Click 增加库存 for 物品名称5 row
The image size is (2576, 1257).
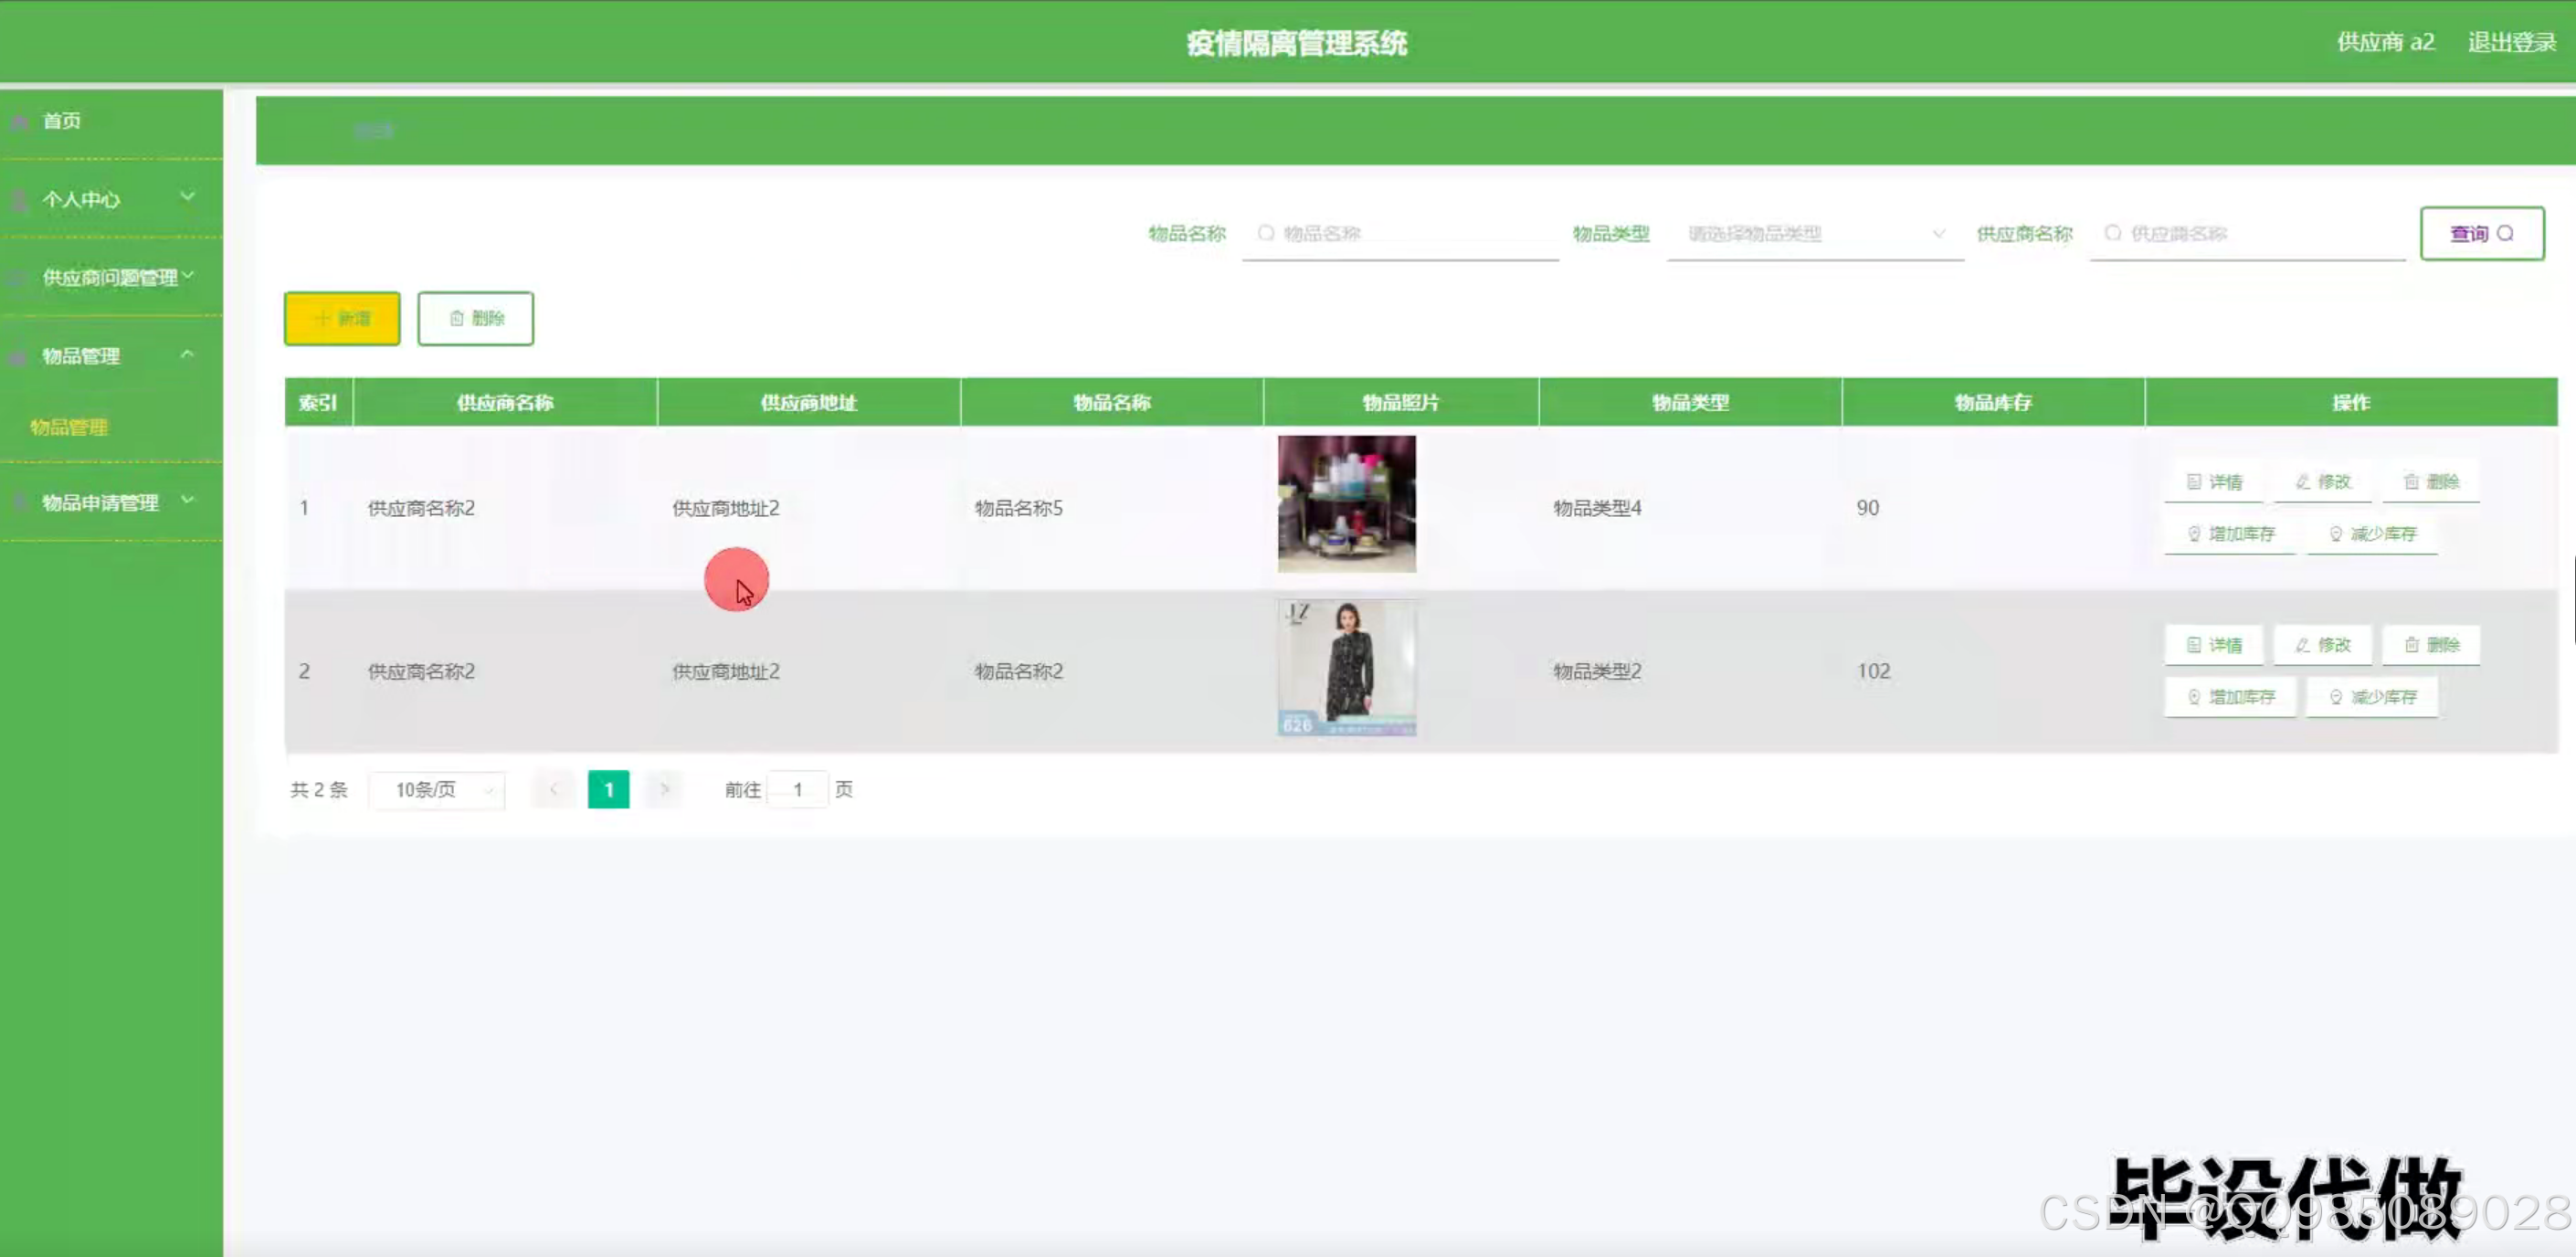[x=2230, y=534]
